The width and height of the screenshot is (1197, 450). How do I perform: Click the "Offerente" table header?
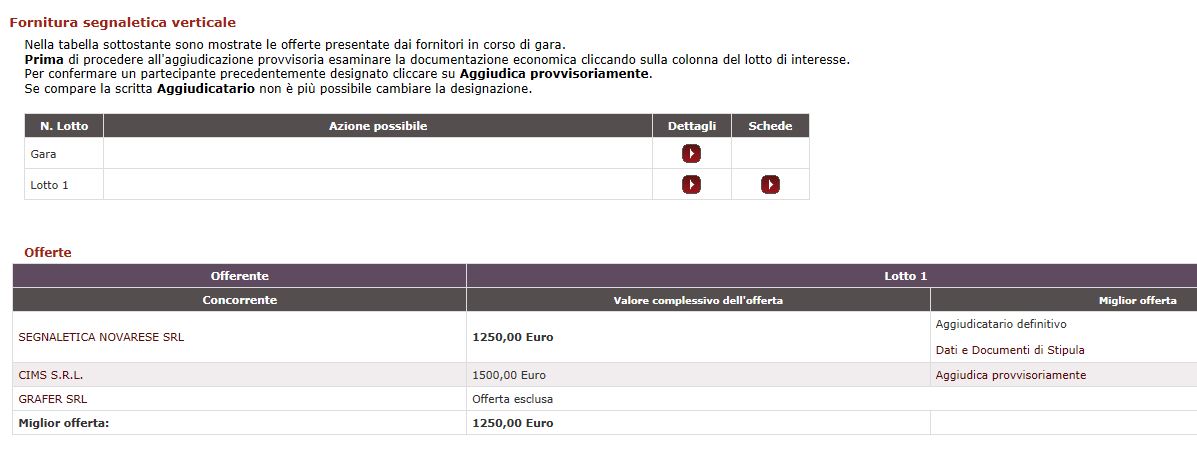[240, 276]
